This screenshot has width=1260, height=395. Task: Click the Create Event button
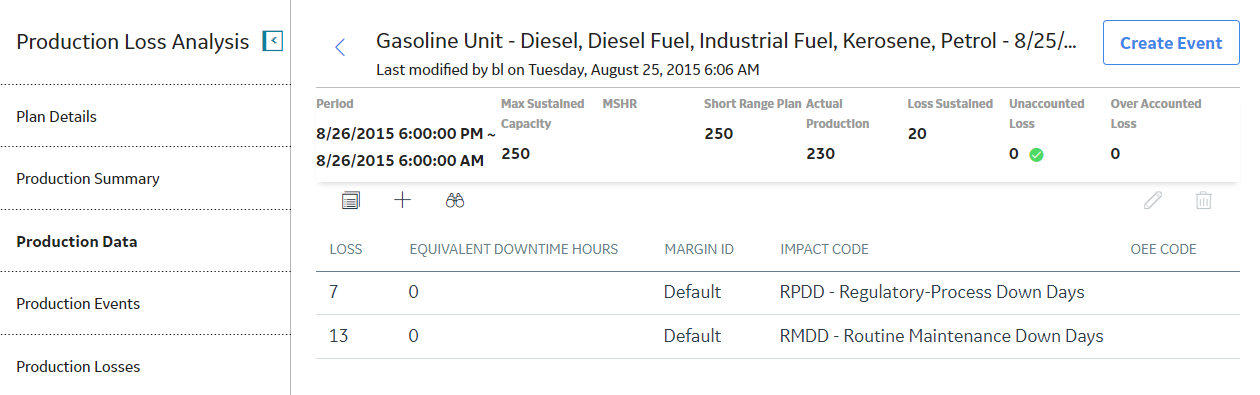coord(1171,43)
